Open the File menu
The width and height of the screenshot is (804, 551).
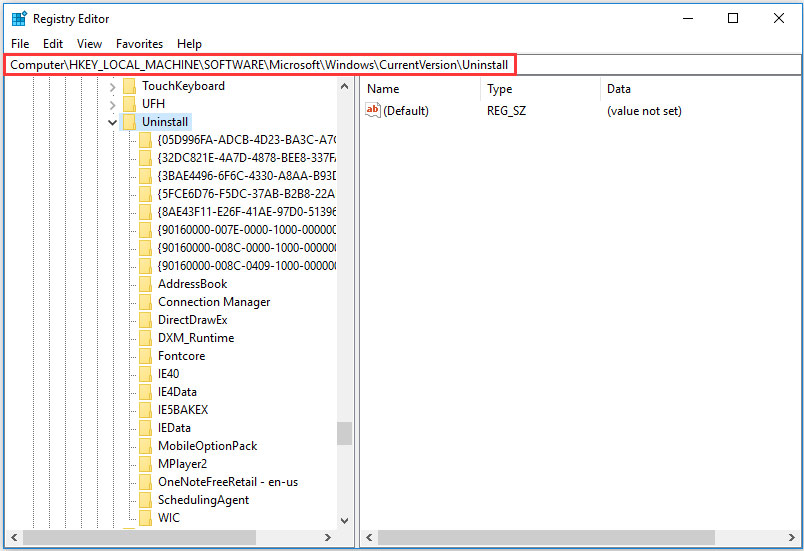coord(20,44)
